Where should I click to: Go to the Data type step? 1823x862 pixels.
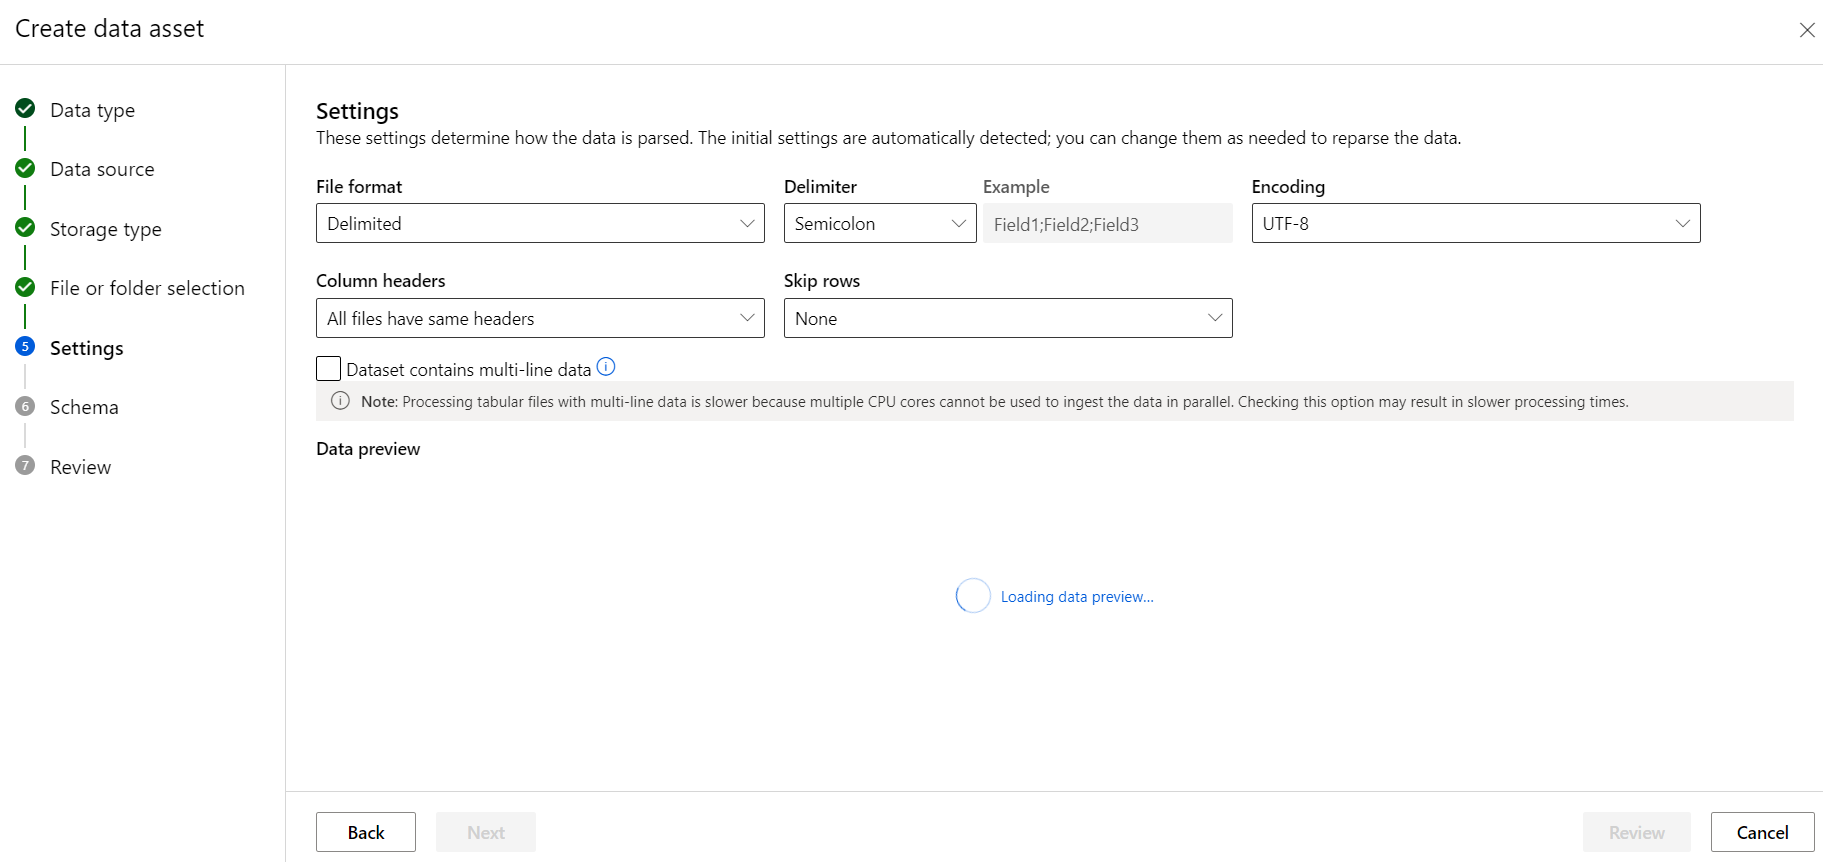pyautogui.click(x=93, y=110)
